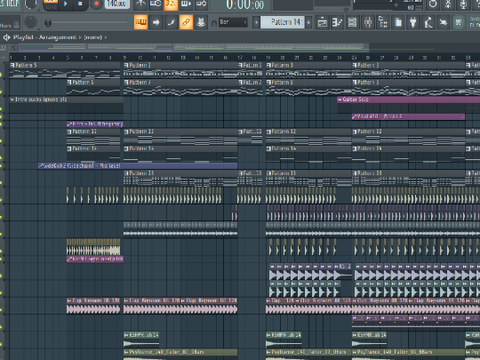Disable the highlighted countdown before recording
480x360 pixels.
(171, 4)
